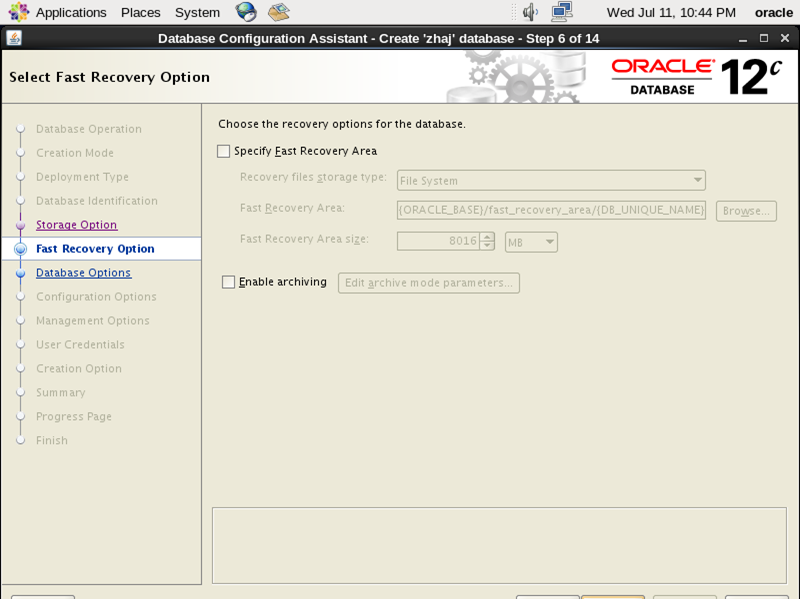The height and width of the screenshot is (599, 800).
Task: Click 'User Credentials' step text
Action: point(80,344)
